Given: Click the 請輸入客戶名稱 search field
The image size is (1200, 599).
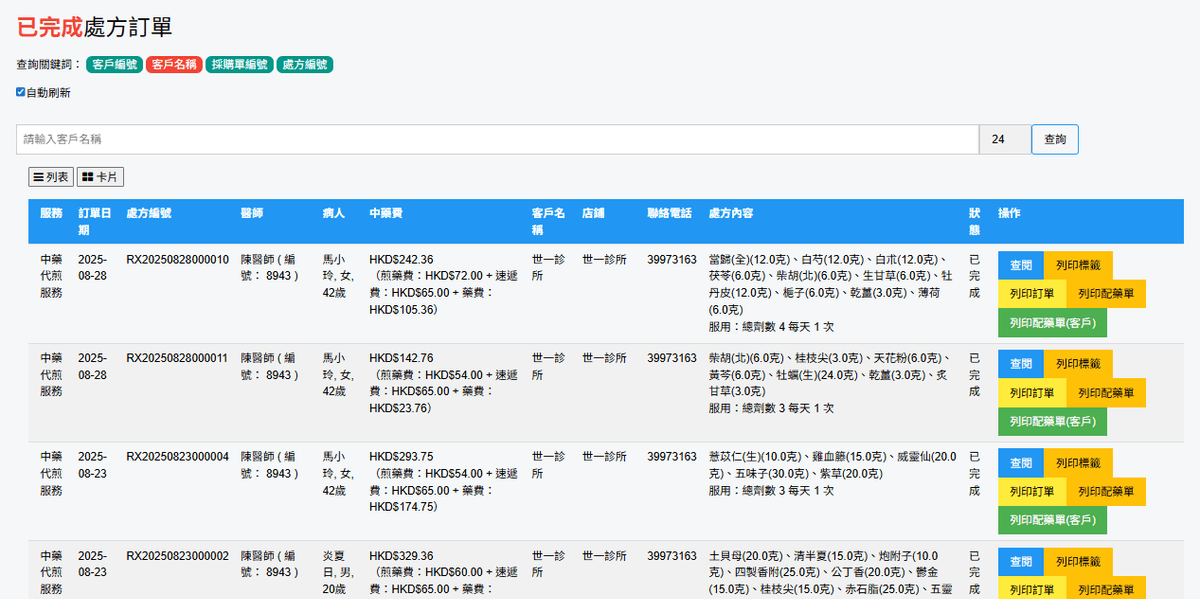Looking at the screenshot, I should 497,140.
